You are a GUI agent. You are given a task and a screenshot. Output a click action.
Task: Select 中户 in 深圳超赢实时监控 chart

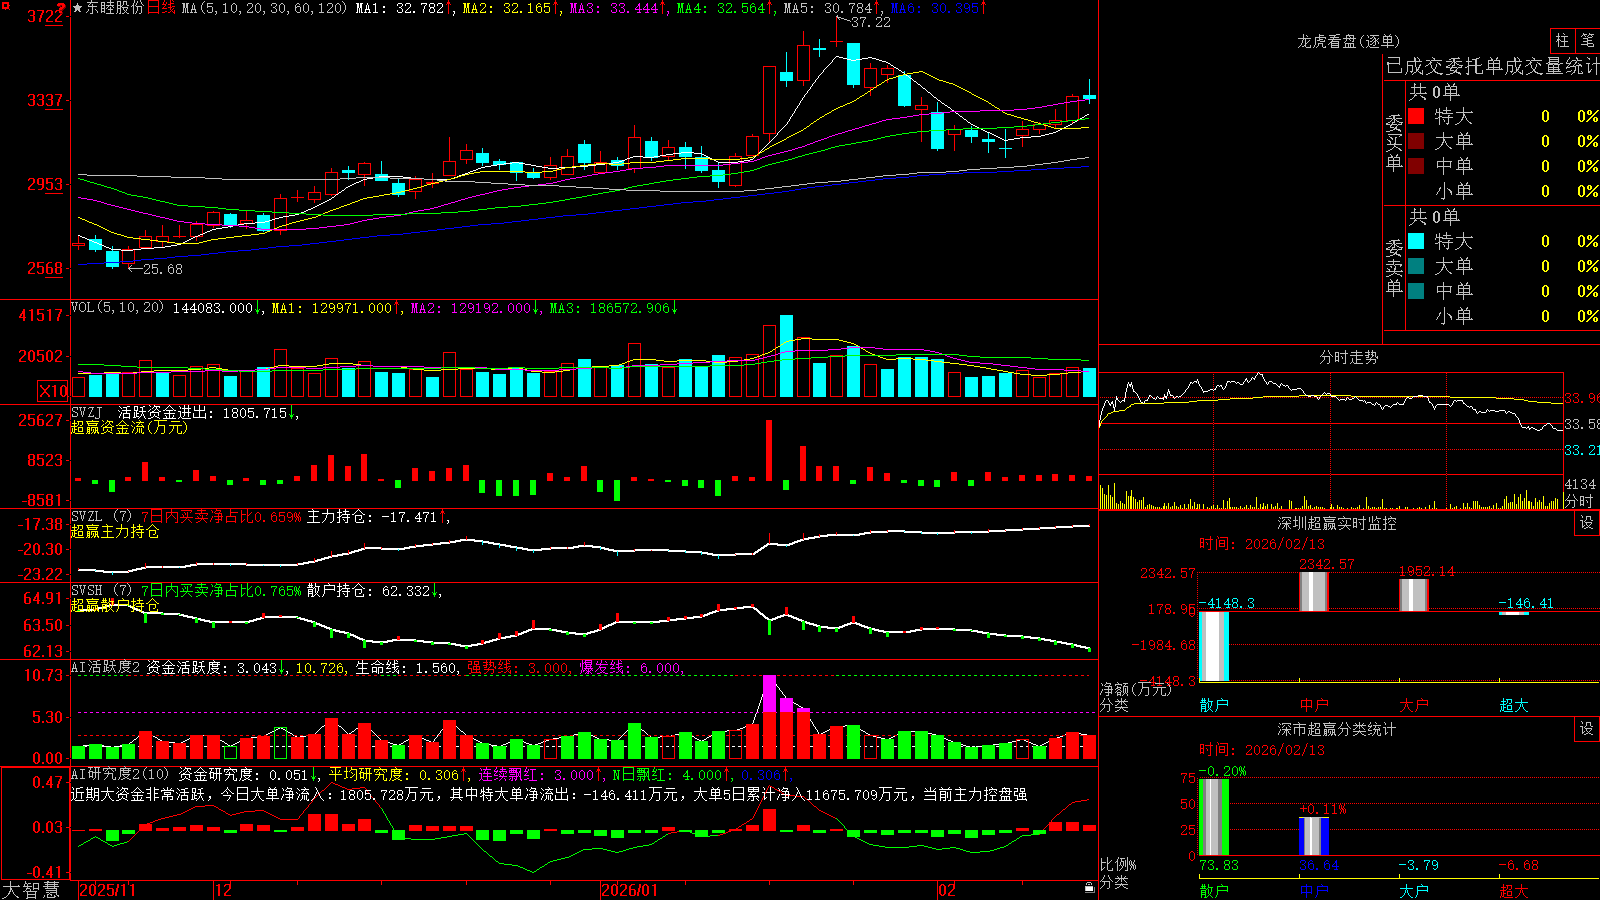click(x=1314, y=705)
